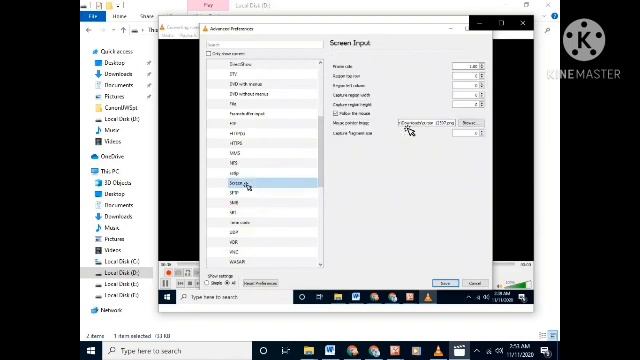Open the media player icon in outer taskbar

(416, 351)
